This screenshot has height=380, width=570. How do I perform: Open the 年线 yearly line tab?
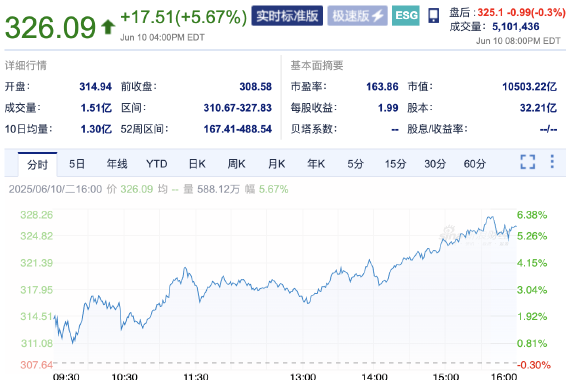[117, 164]
